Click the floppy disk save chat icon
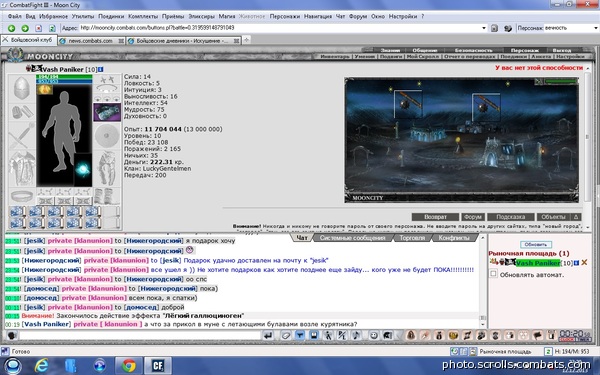 pyautogui.click(x=314, y=336)
